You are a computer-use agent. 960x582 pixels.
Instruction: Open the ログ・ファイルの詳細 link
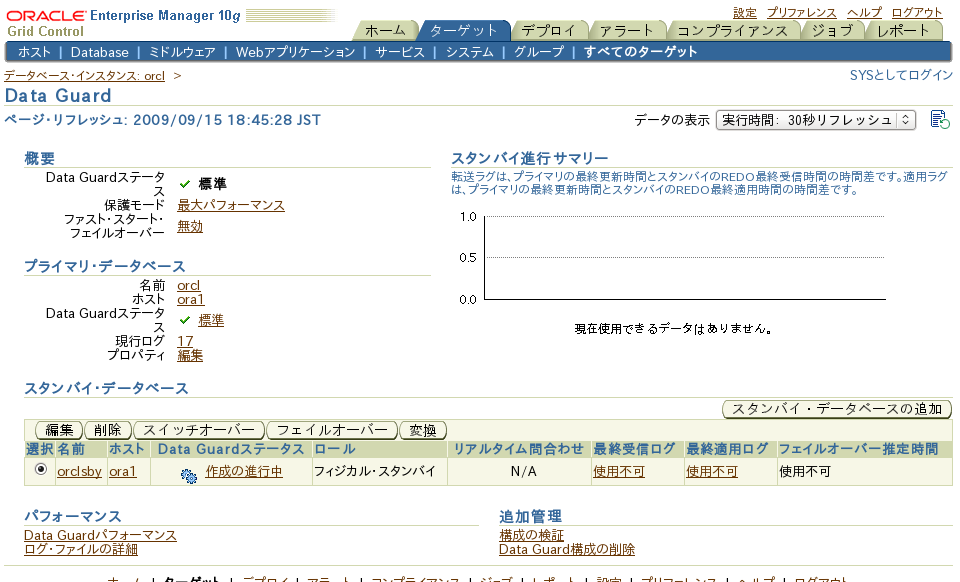(x=81, y=550)
